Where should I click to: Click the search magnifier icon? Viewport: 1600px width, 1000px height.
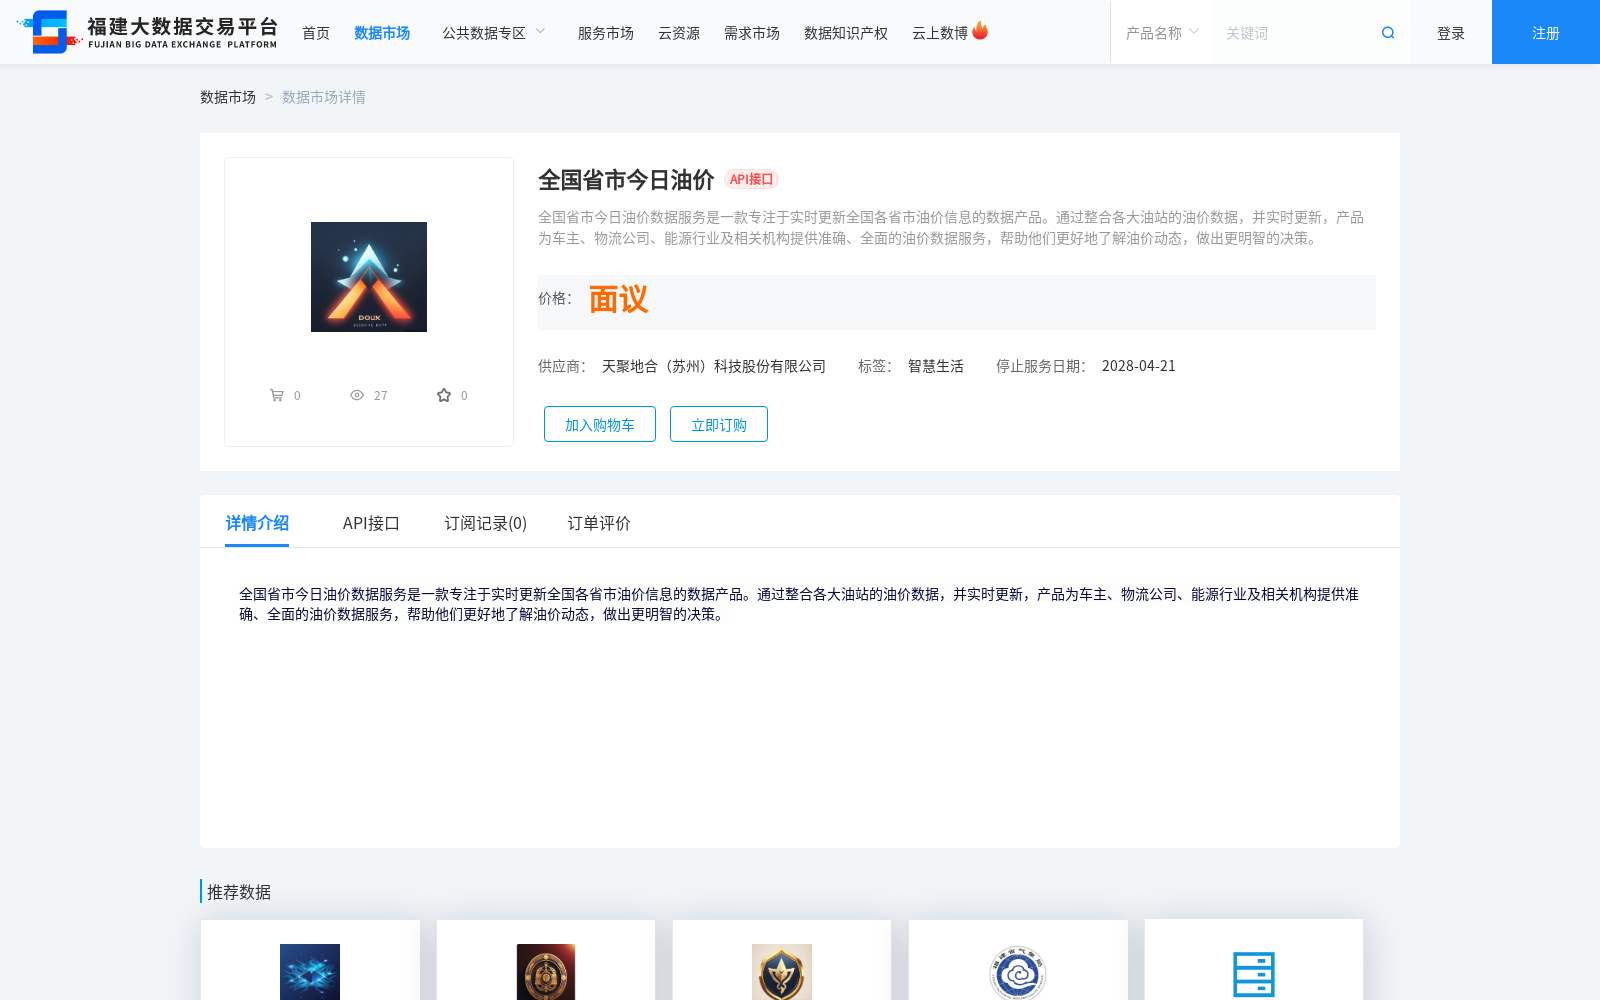click(x=1387, y=33)
